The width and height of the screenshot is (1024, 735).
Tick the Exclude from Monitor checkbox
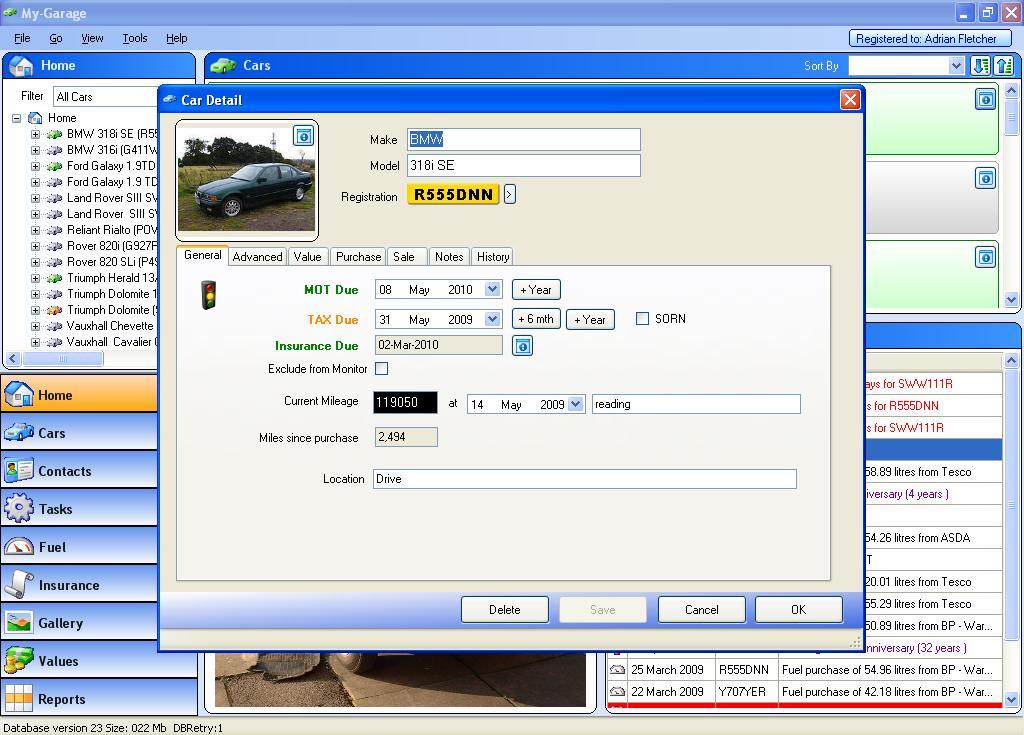(381, 369)
